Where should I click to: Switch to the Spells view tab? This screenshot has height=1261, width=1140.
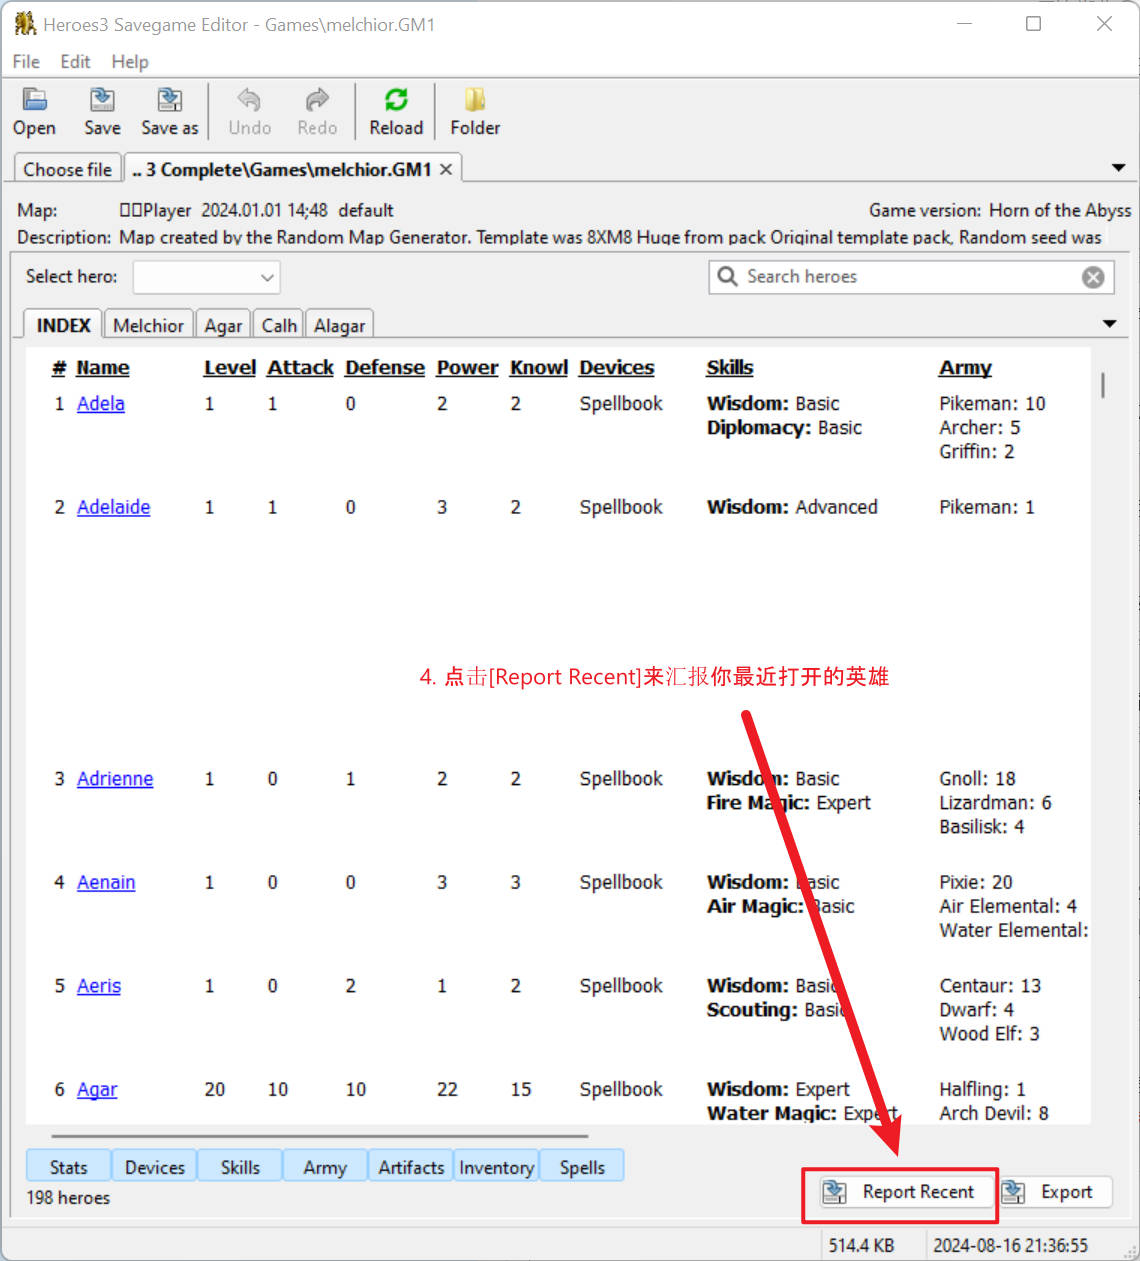(582, 1167)
